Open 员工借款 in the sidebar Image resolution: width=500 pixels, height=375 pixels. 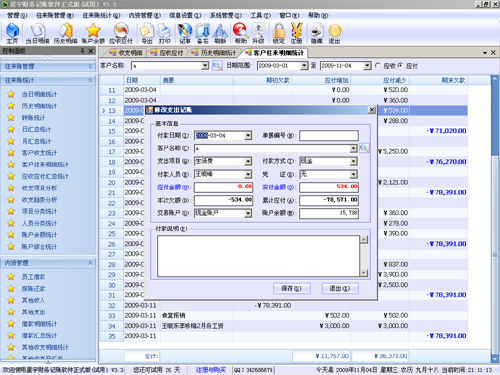tap(33, 277)
